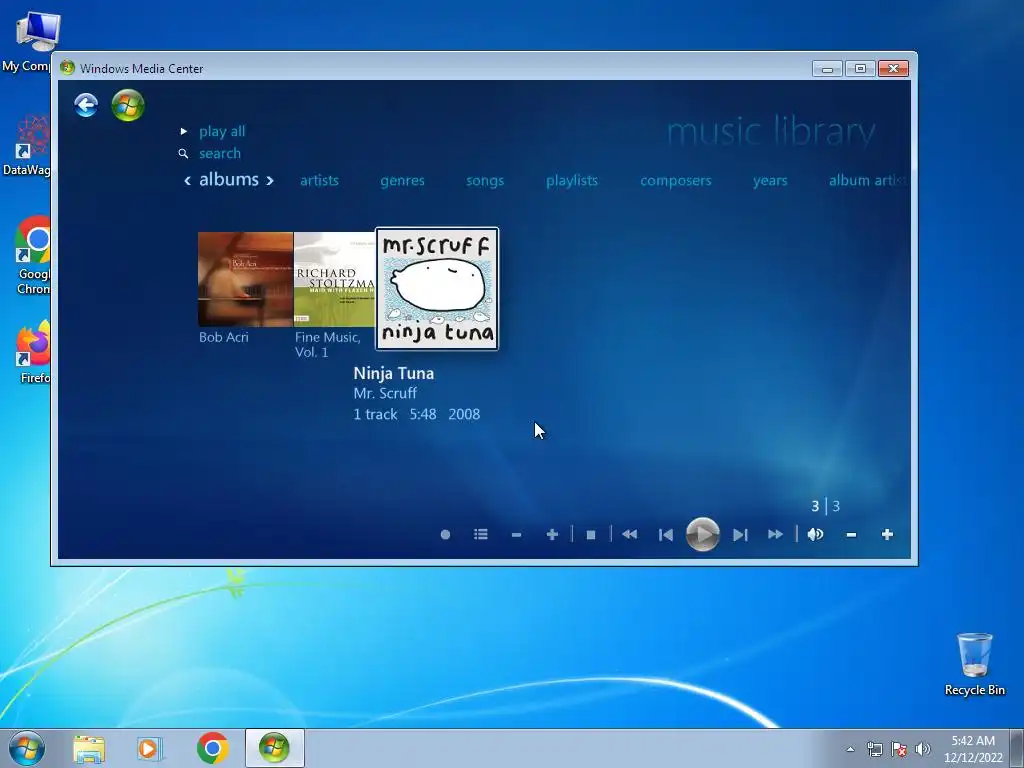Click the Ninja Tuna title text
This screenshot has height=768, width=1024.
tap(394, 373)
